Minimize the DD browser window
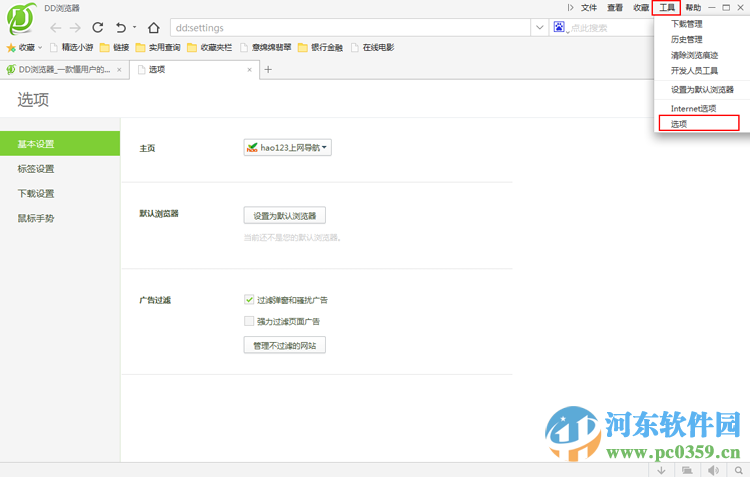The height and width of the screenshot is (477, 750). [712, 8]
